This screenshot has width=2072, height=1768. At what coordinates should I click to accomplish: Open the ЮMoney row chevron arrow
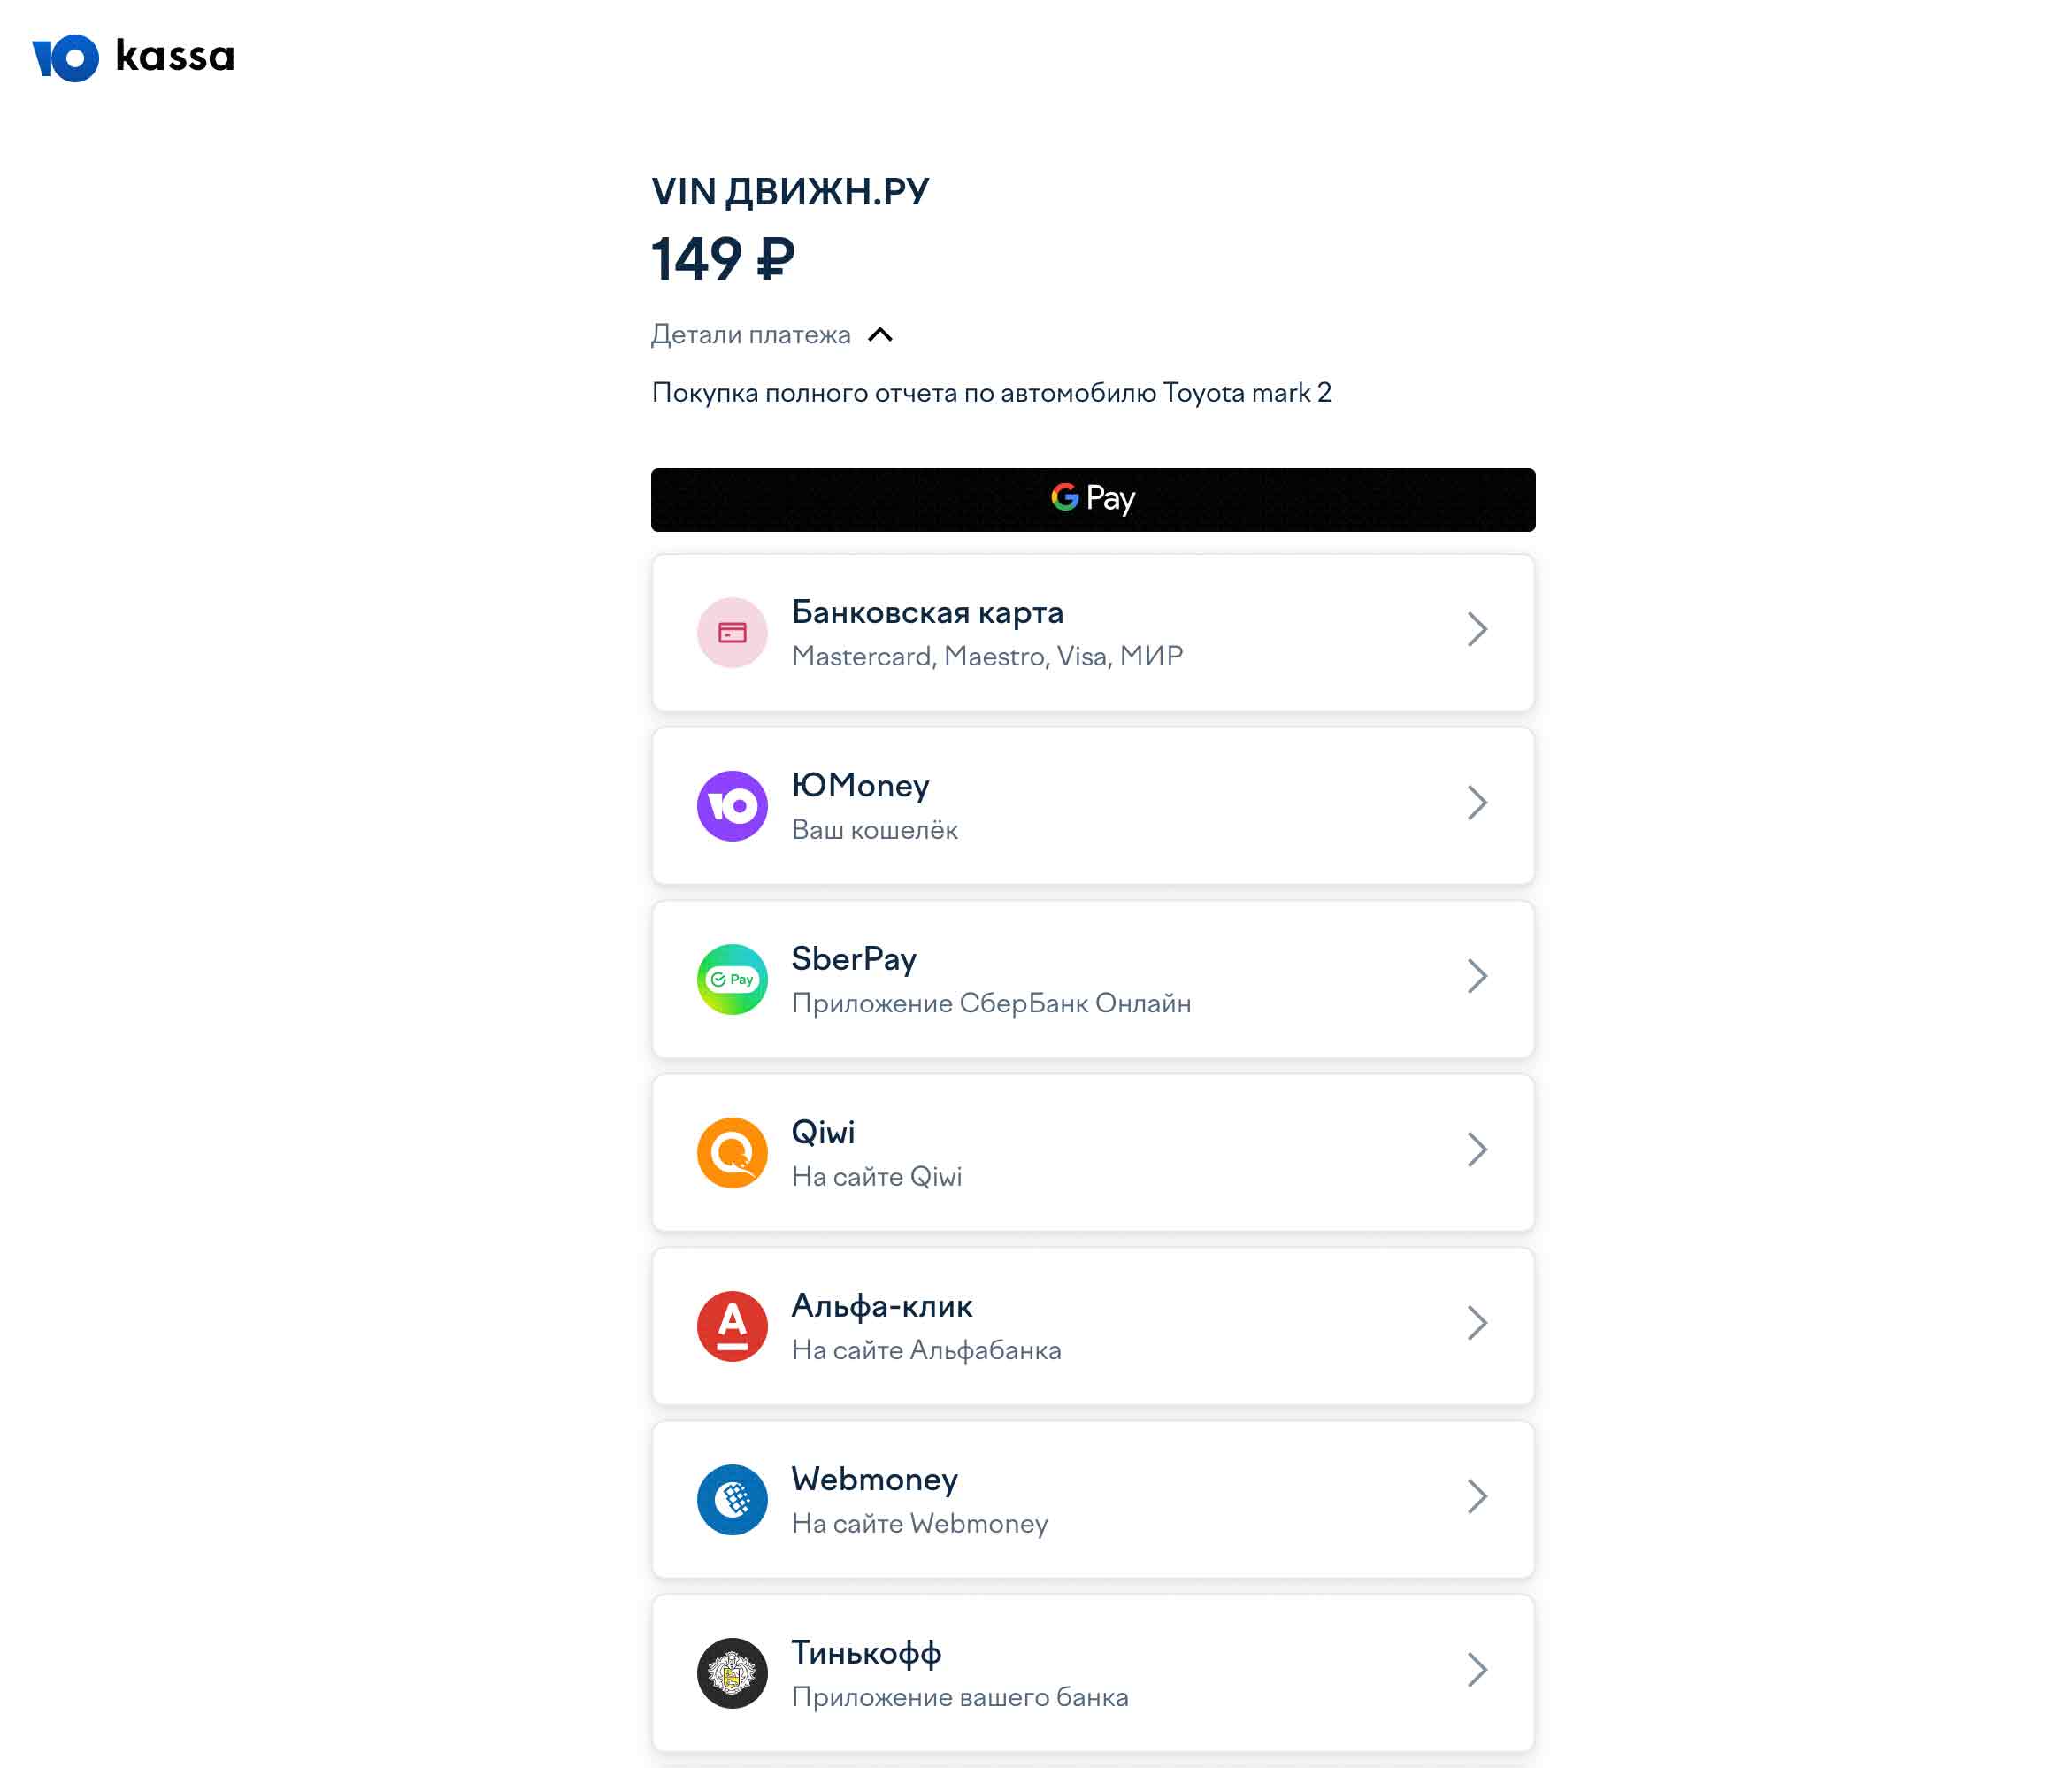tap(1477, 802)
